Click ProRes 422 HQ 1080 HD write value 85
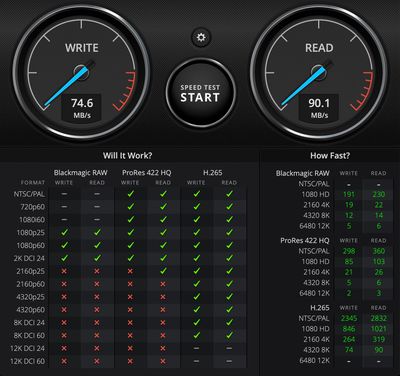The width and height of the screenshot is (400, 376). click(x=349, y=262)
